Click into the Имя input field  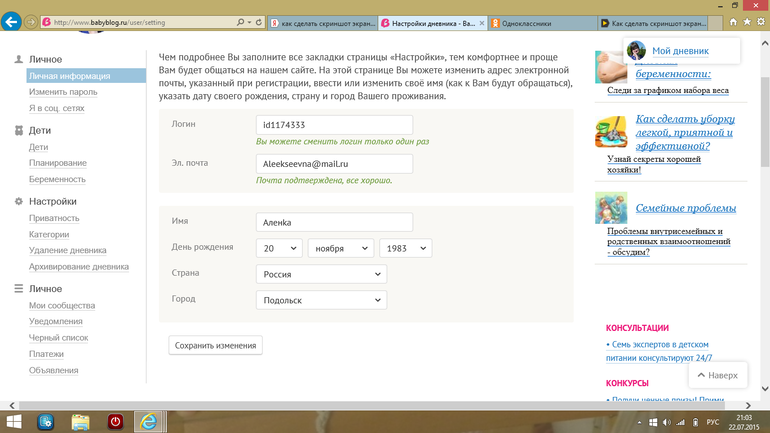point(334,222)
